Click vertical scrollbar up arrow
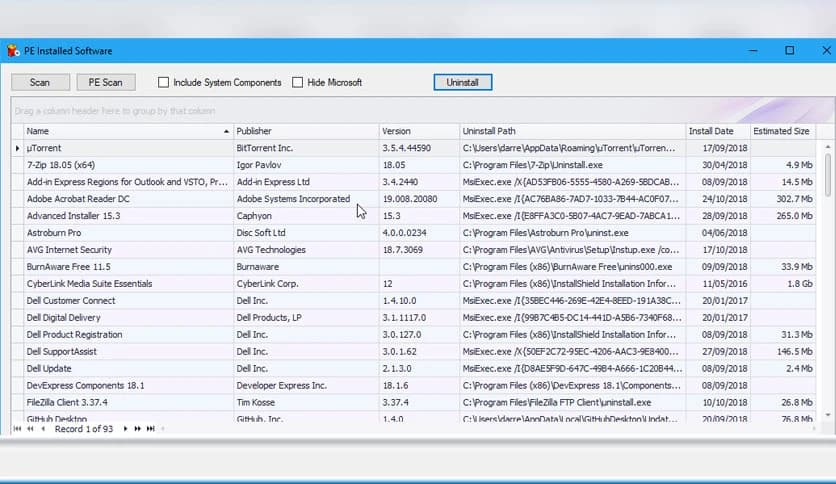The image size is (836, 484). click(827, 146)
